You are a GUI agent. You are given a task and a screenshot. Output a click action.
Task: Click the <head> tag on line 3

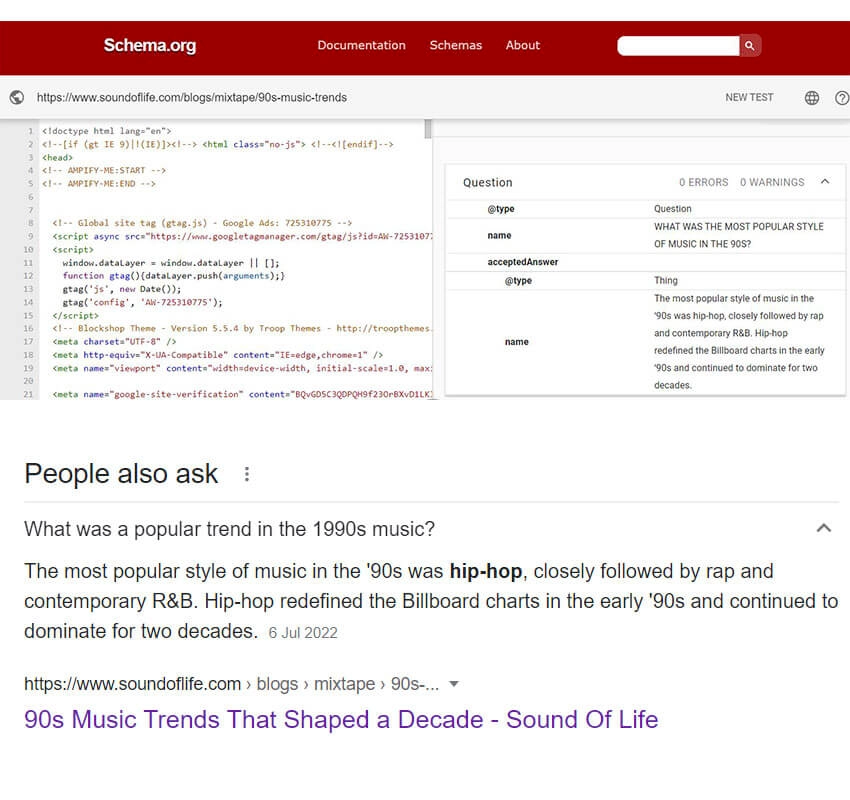point(57,158)
